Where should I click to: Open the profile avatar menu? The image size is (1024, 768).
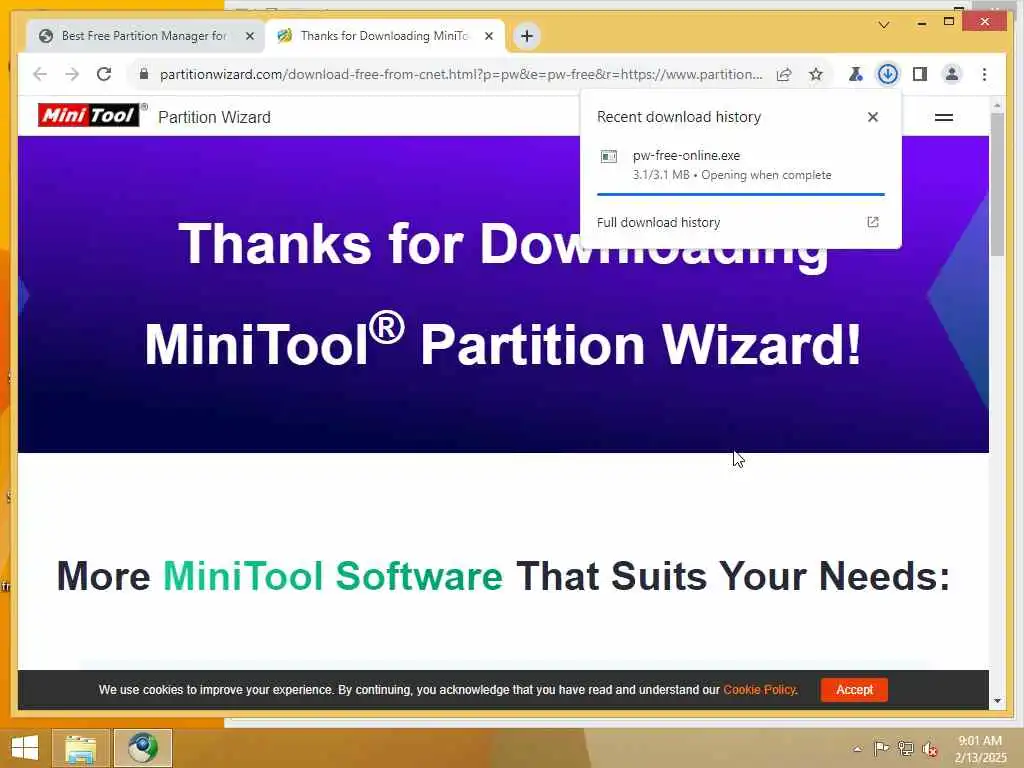[x=952, y=74]
